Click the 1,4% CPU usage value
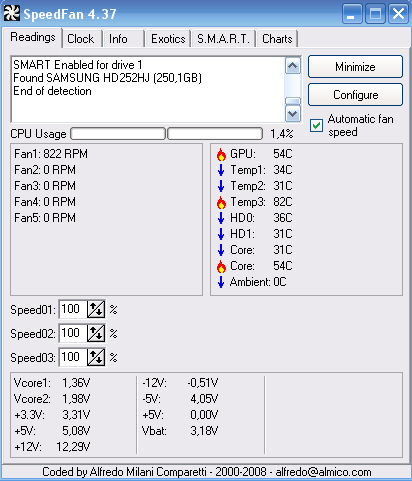 click(x=282, y=134)
